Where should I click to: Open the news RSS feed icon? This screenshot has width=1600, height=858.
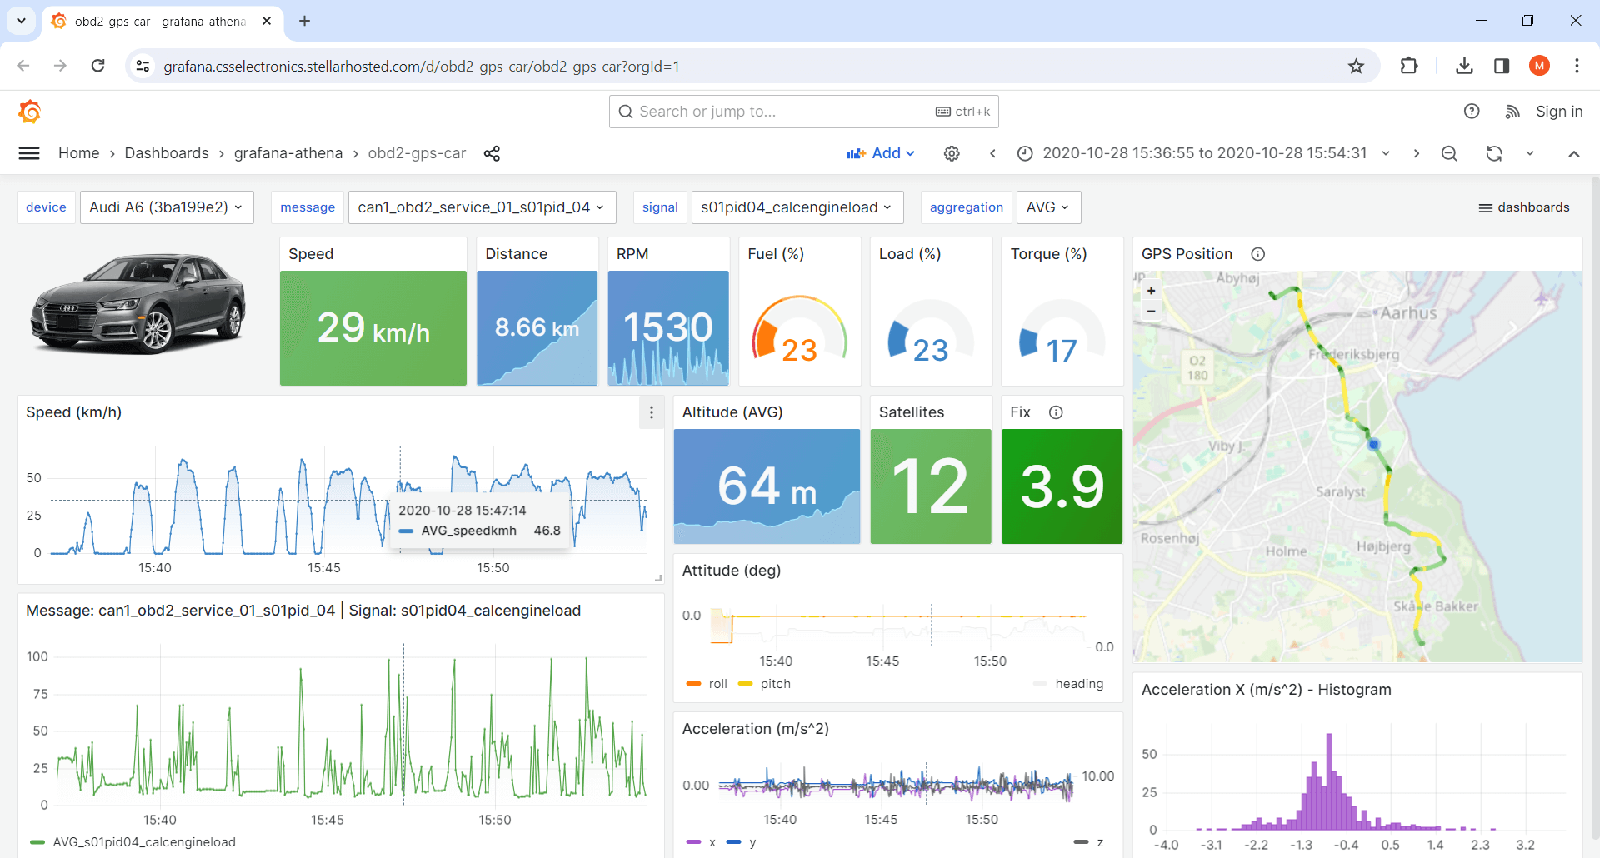(1513, 111)
